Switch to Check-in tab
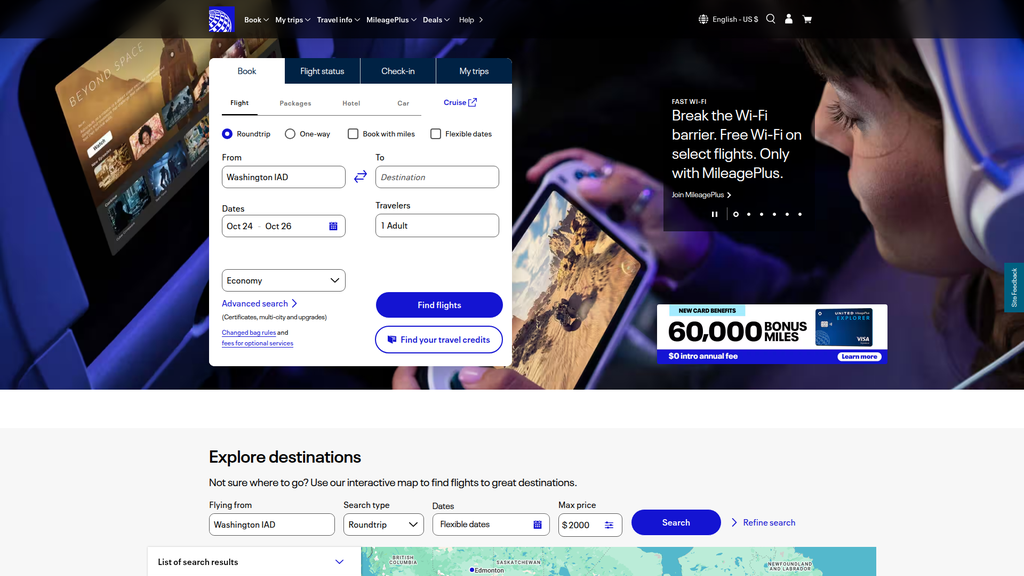Image resolution: width=1024 pixels, height=576 pixels. tap(398, 71)
